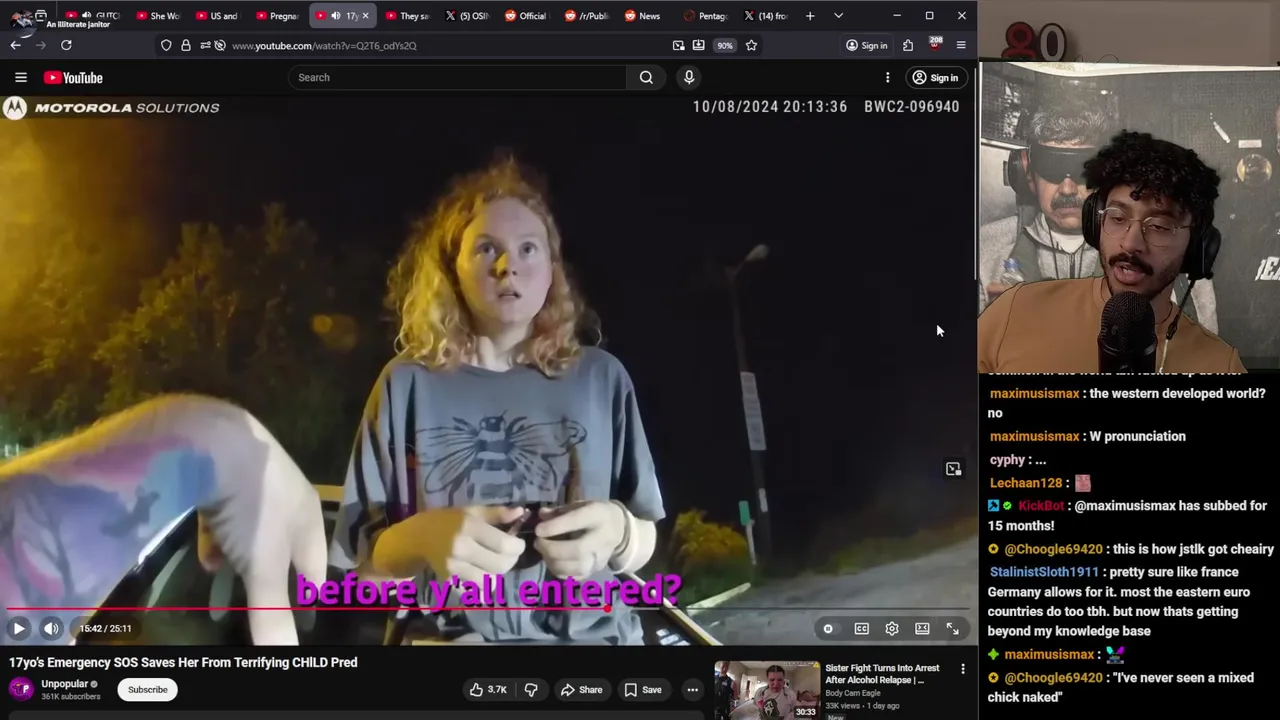Open more actions under the video
This screenshot has width=1280, height=720.
tap(692, 689)
